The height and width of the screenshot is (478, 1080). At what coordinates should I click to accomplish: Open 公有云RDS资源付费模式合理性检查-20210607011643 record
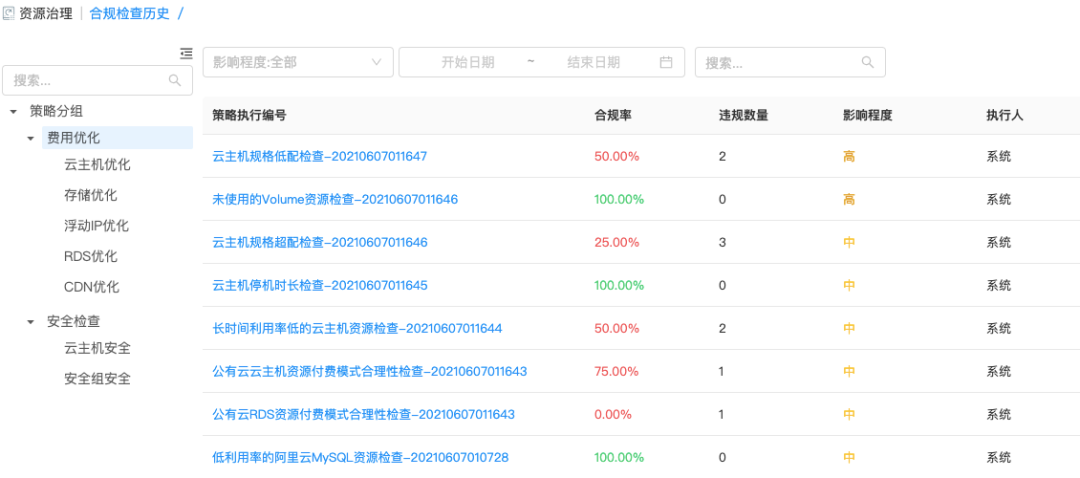click(363, 415)
